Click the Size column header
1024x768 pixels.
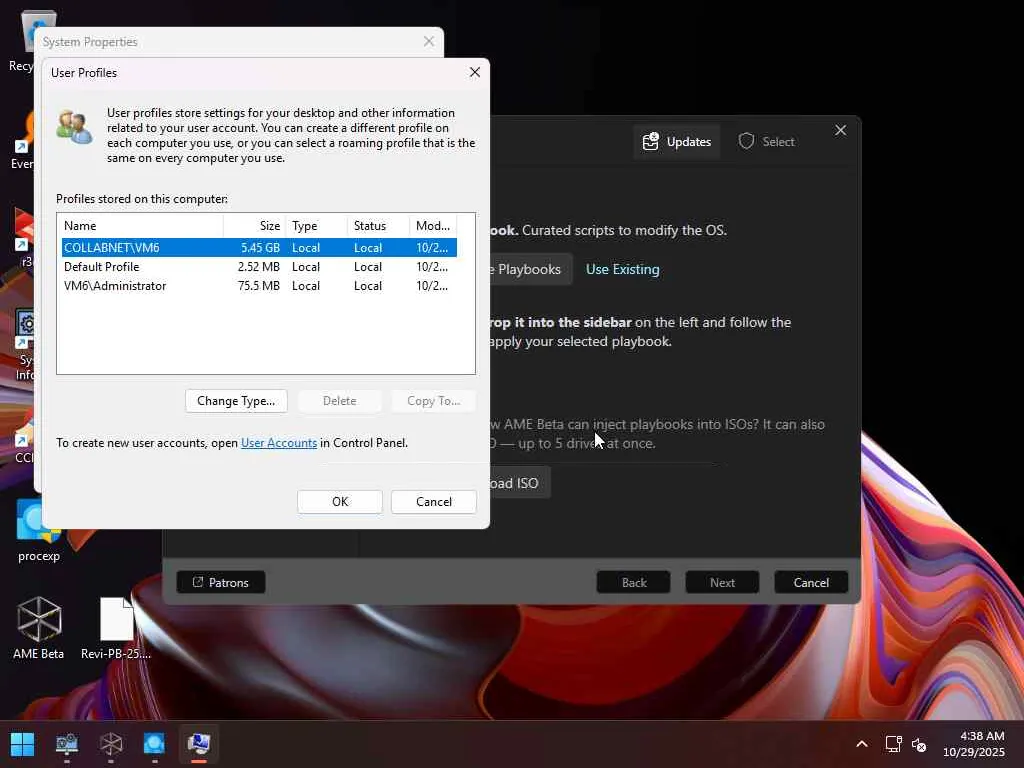255,226
